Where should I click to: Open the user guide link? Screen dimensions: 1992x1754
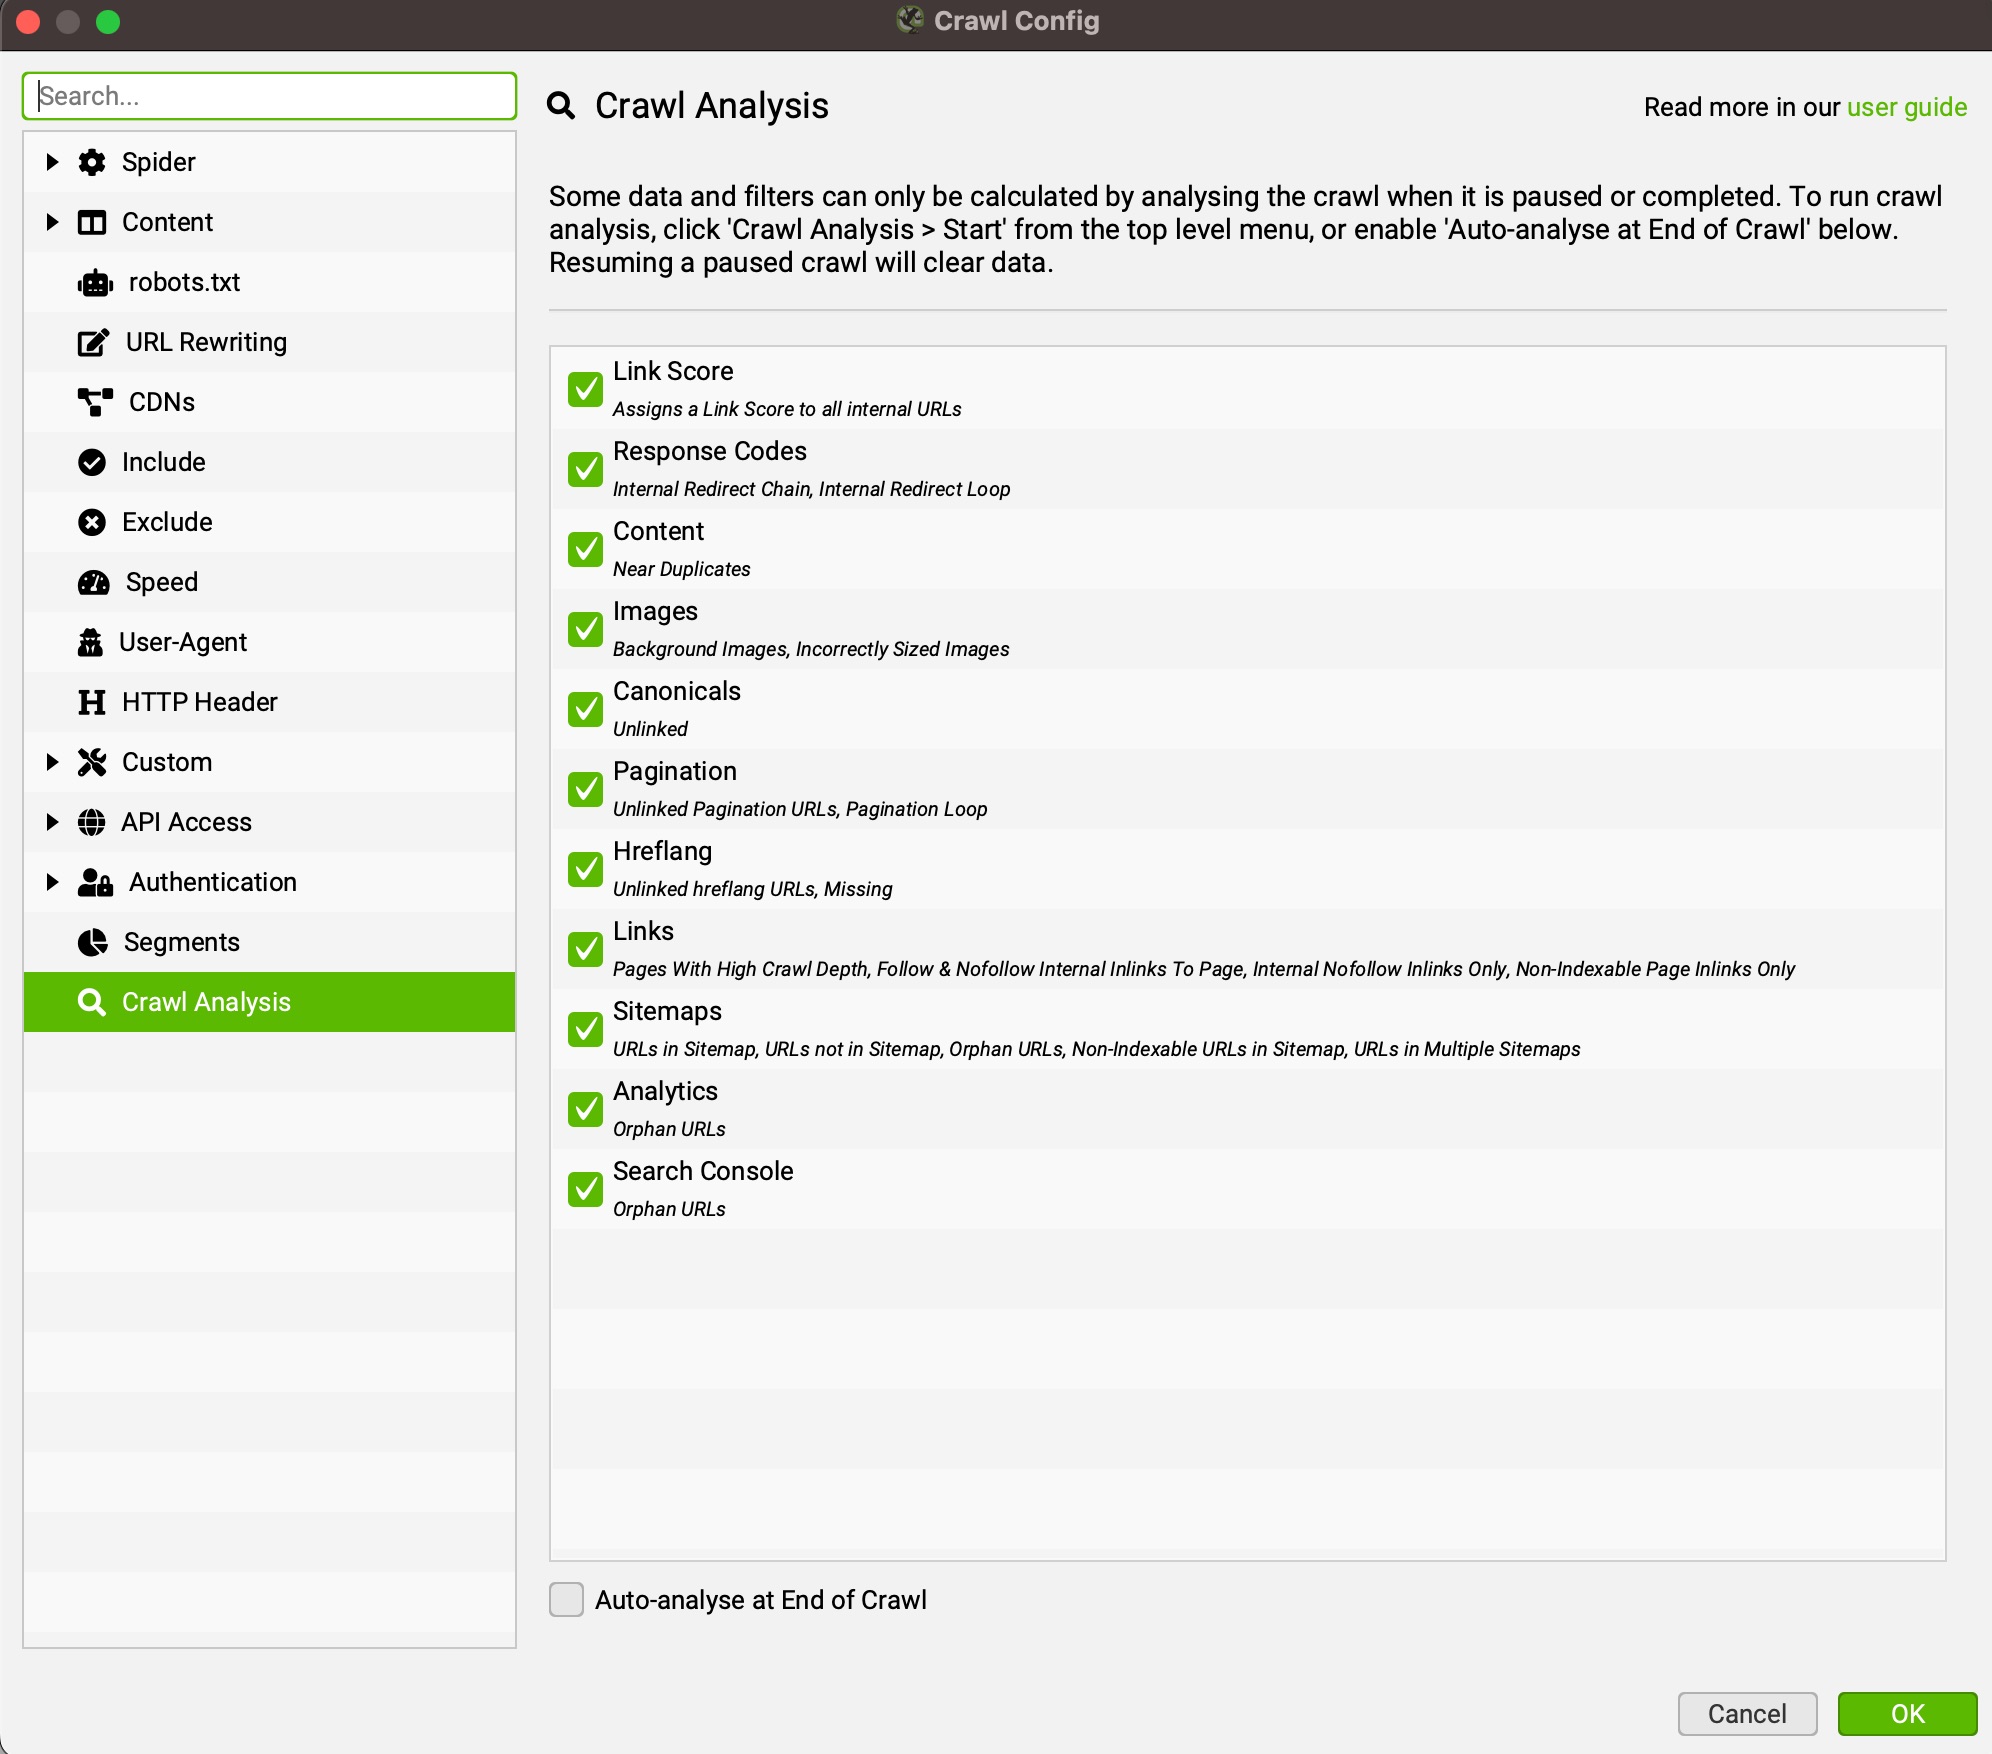(x=1906, y=107)
